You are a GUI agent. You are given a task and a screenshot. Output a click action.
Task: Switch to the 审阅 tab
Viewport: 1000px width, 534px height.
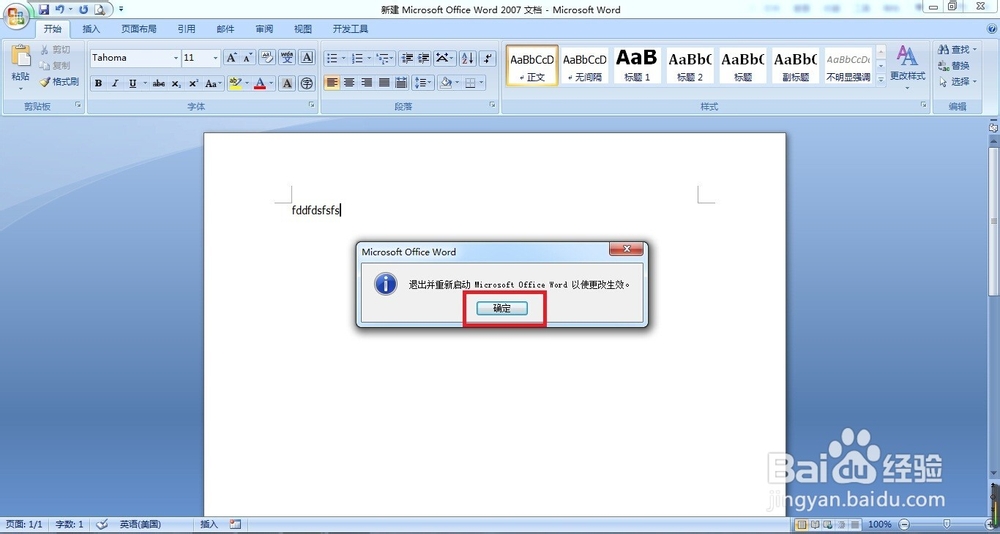[264, 29]
